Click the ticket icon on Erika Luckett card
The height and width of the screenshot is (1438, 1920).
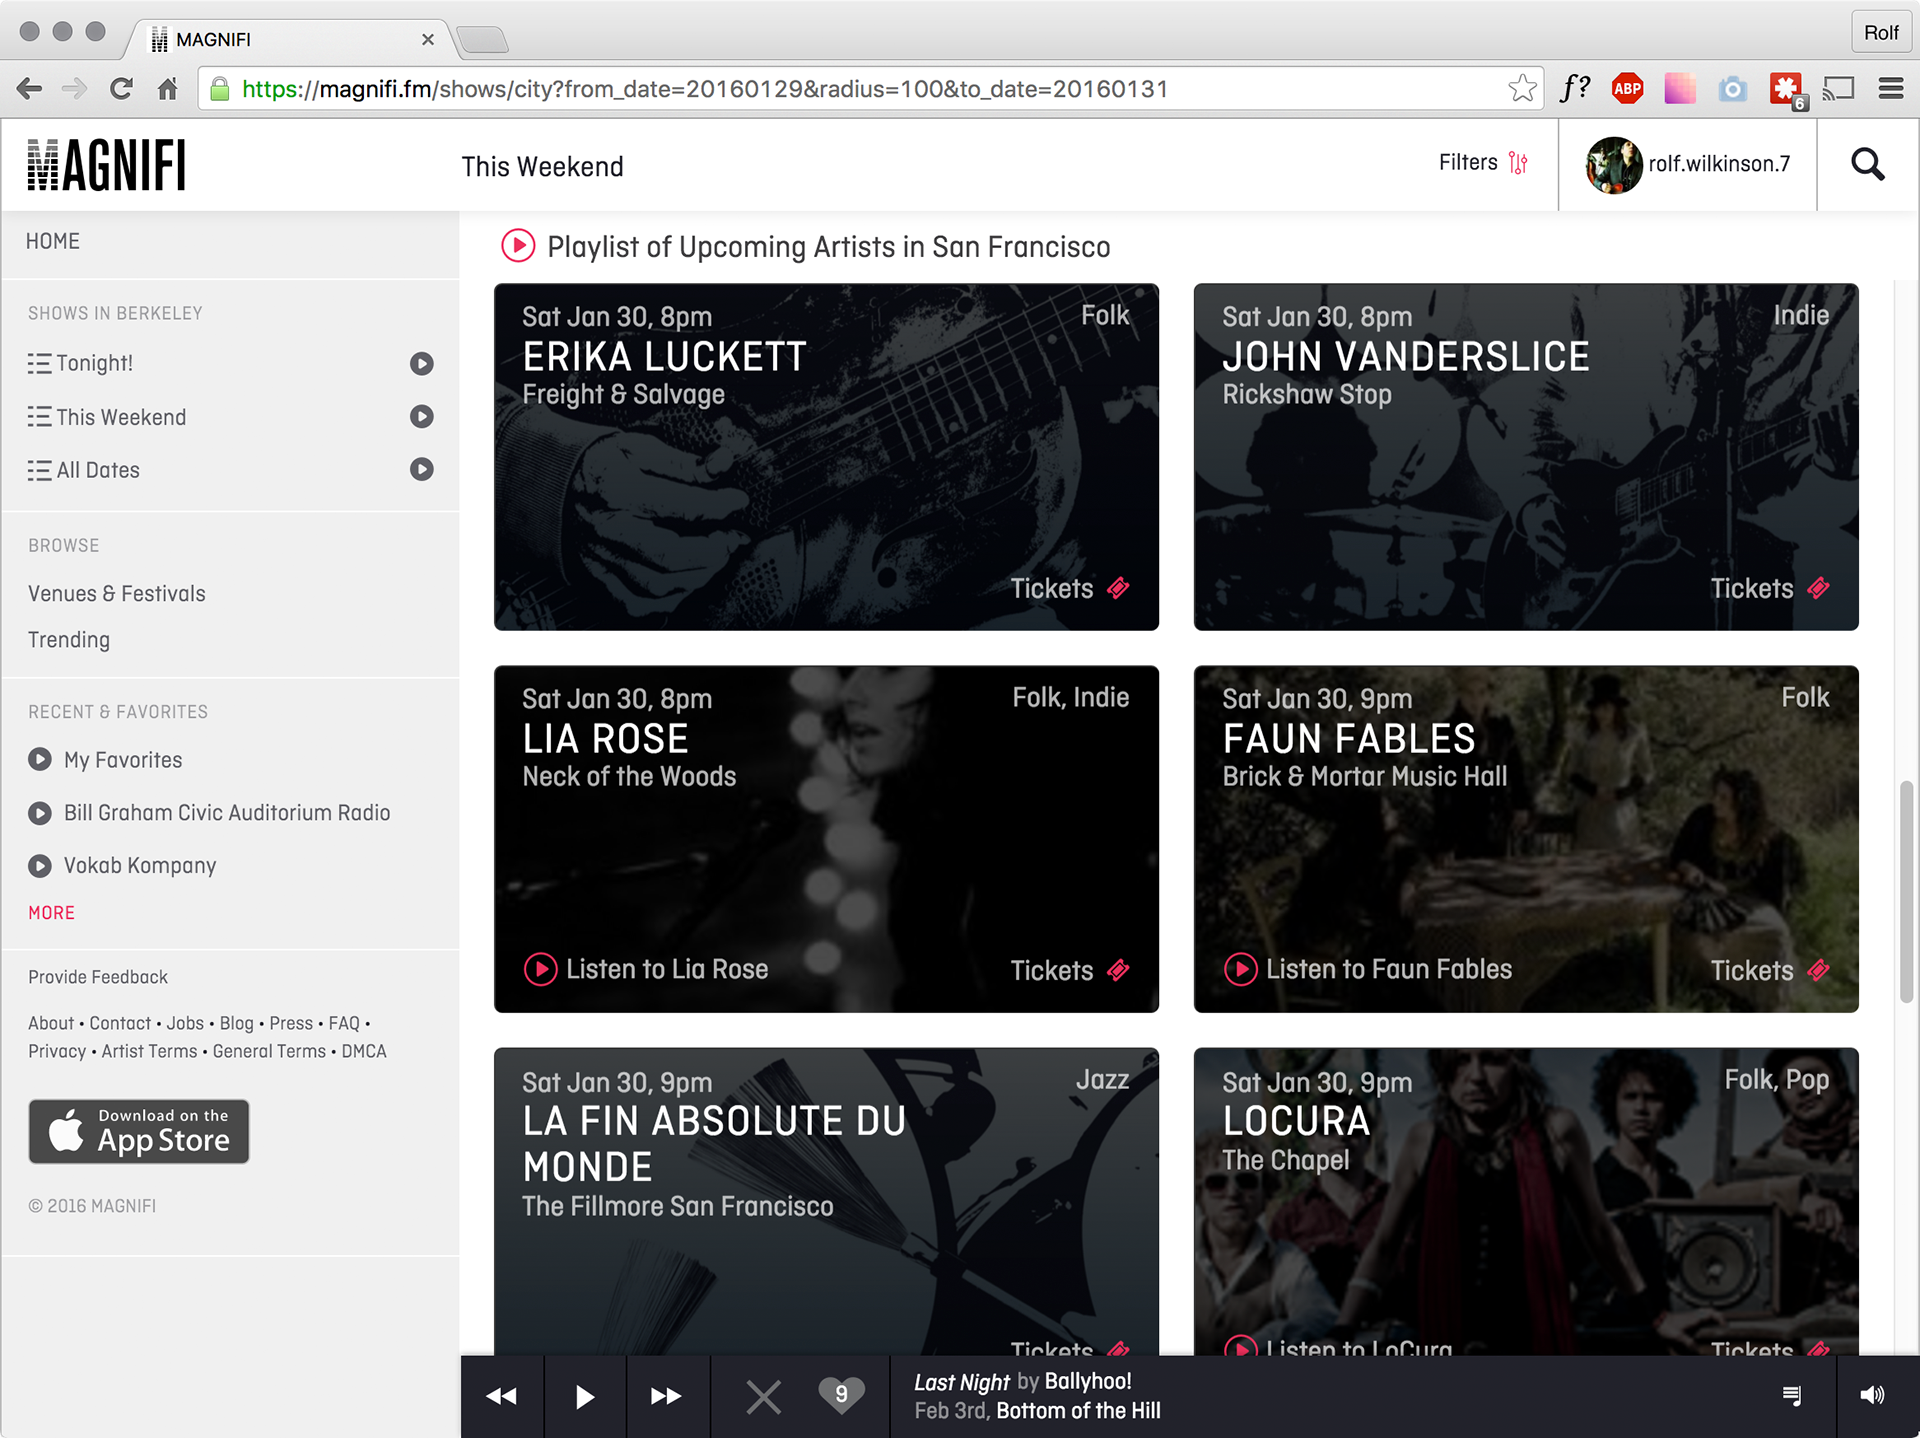(1119, 588)
